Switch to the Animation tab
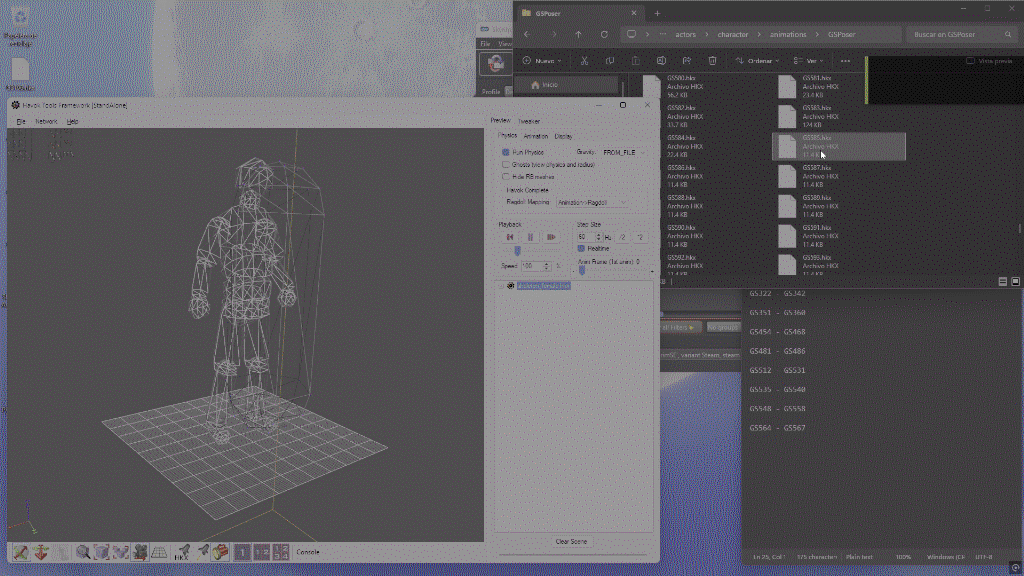The height and width of the screenshot is (576, 1024). 536,136
